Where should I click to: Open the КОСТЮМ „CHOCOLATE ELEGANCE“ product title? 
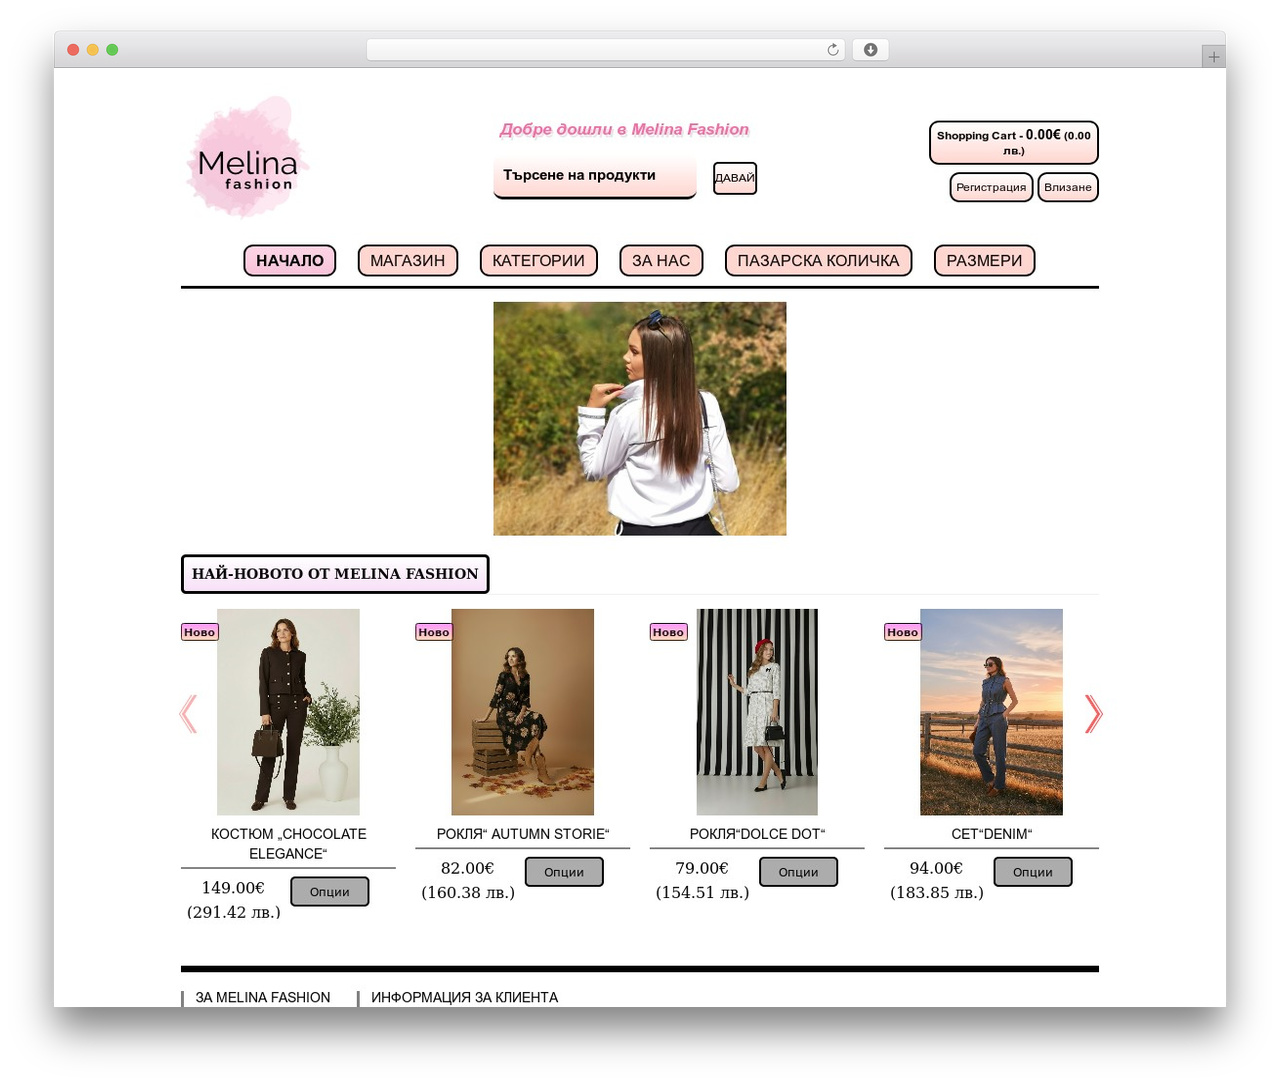288,844
